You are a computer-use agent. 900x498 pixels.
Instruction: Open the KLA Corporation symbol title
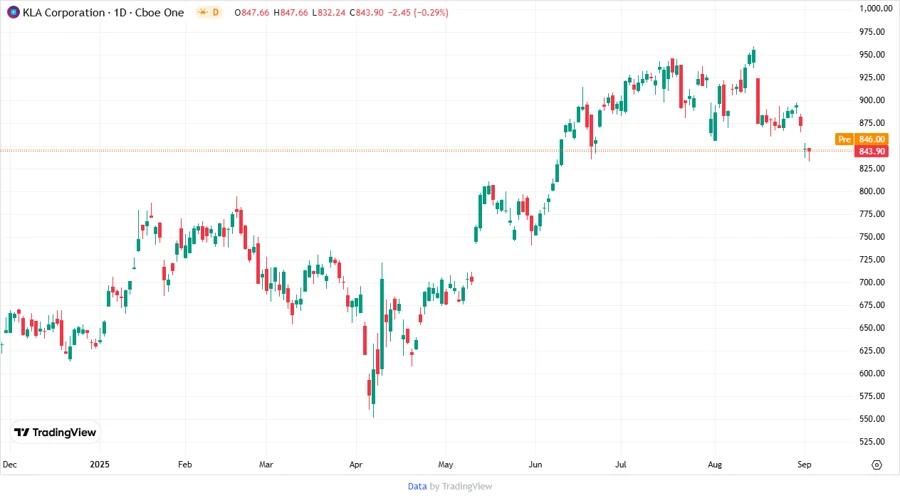(x=103, y=12)
